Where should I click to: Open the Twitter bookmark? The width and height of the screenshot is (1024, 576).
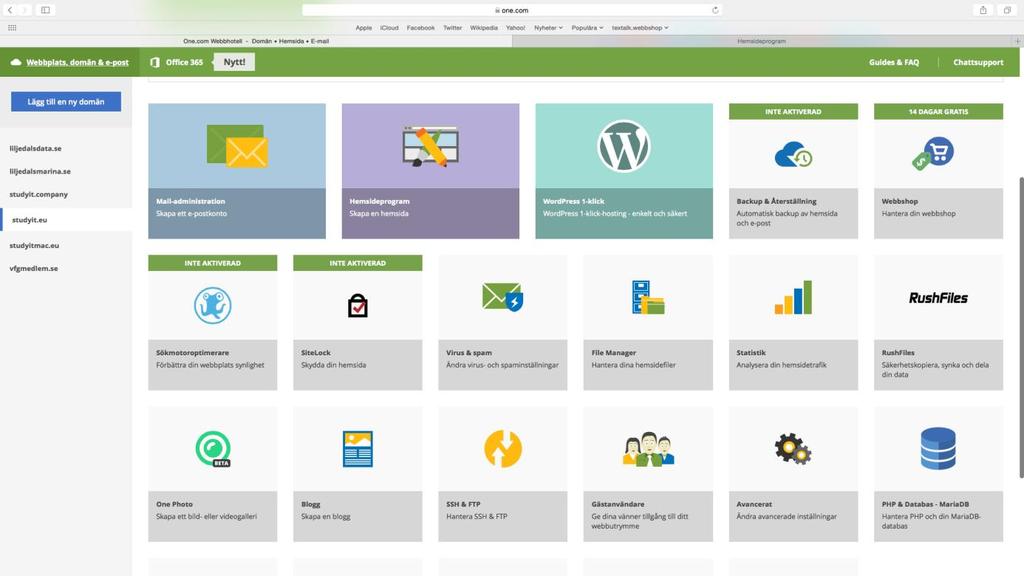pyautogui.click(x=453, y=27)
